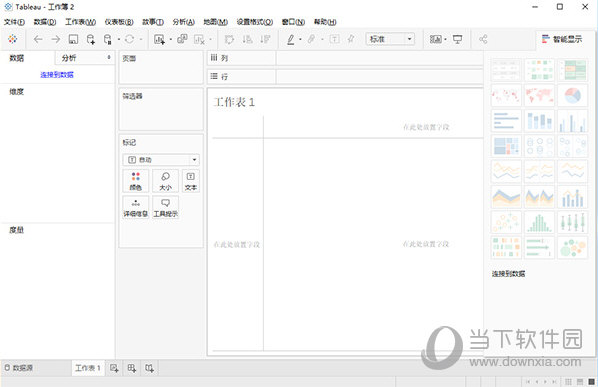Click the Size (大小) button in Marks card
598x387 pixels.
[165, 181]
